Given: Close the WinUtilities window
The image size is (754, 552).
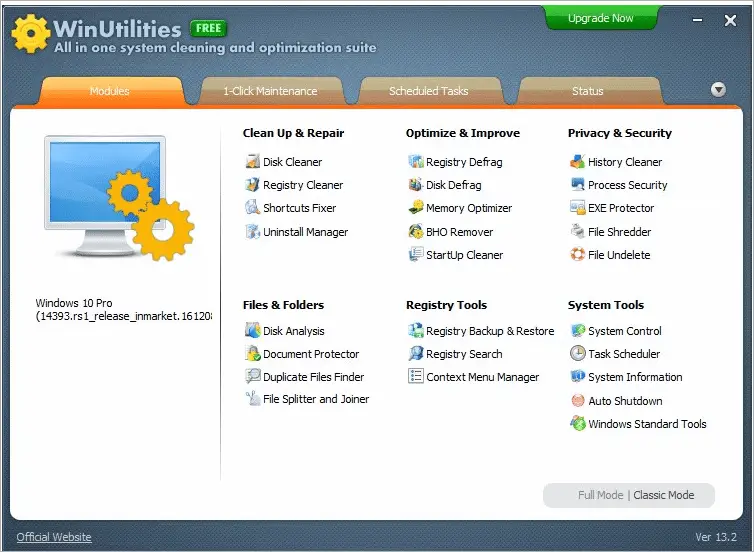Looking at the screenshot, I should click(x=730, y=20).
